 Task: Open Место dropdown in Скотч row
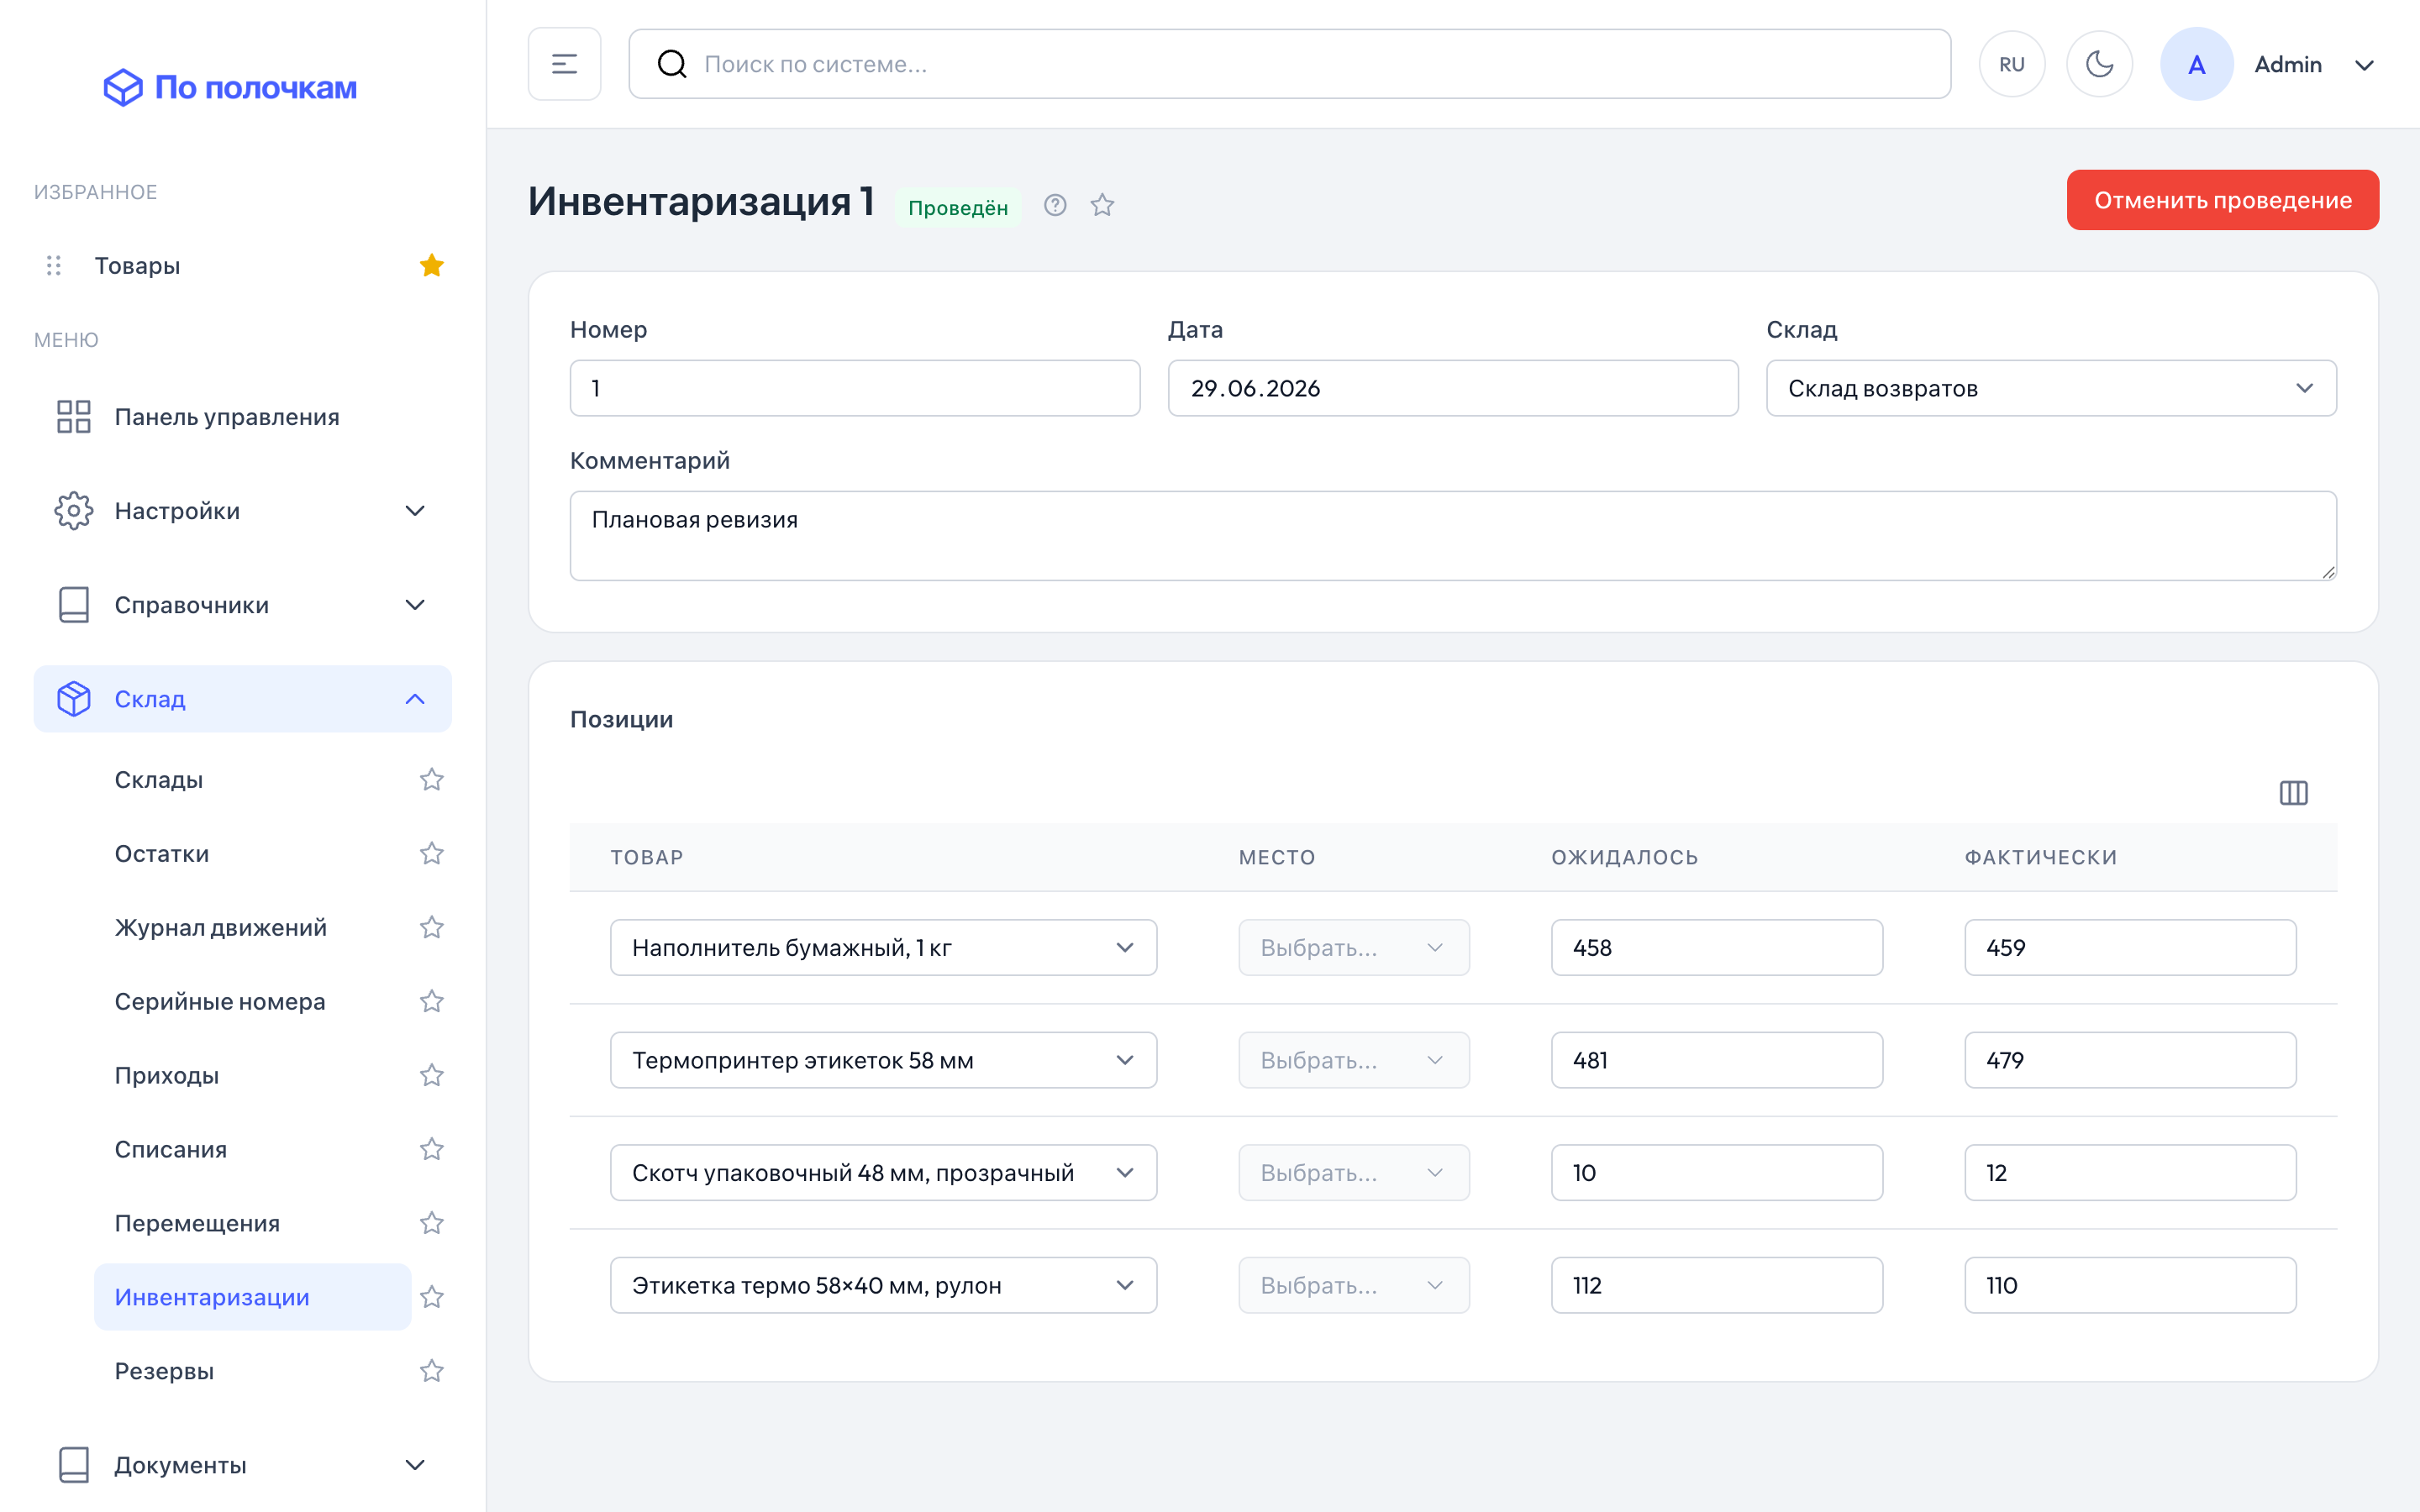pos(1354,1172)
